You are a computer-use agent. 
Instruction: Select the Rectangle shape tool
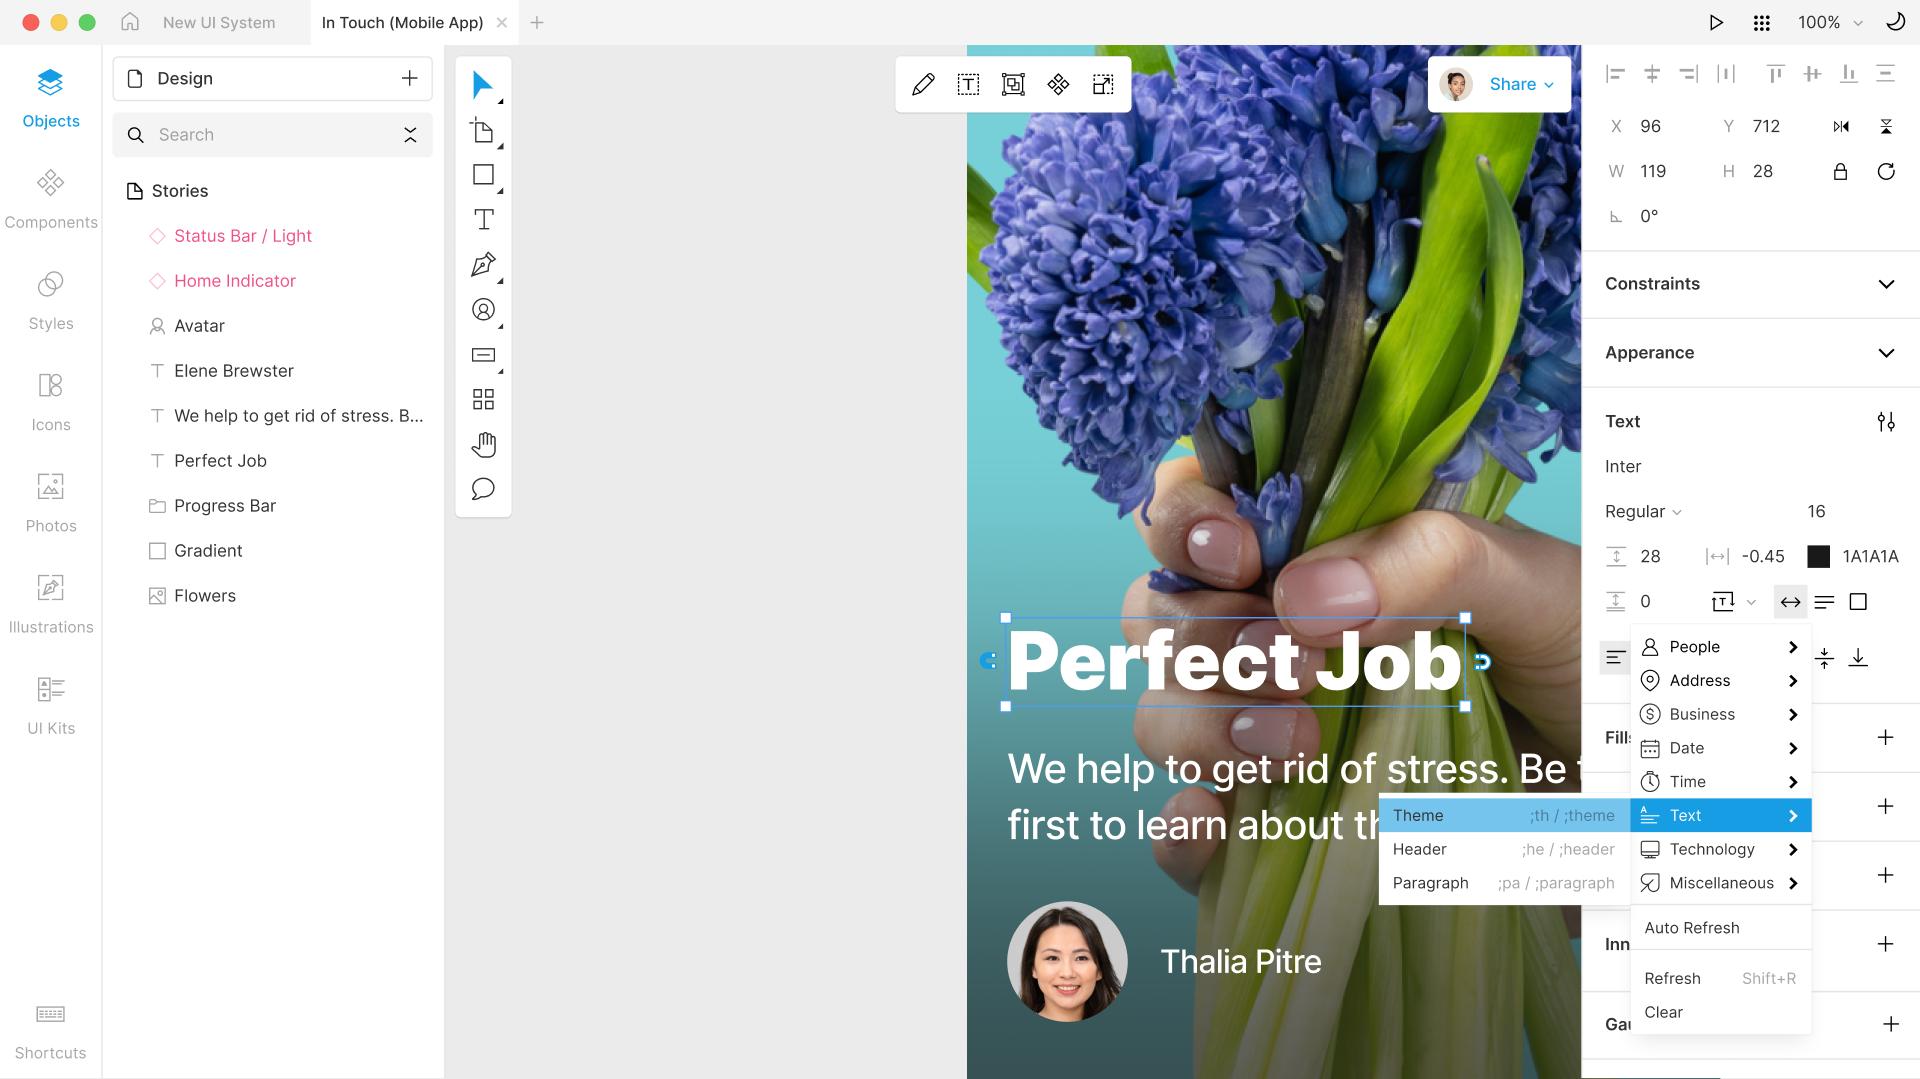click(x=483, y=175)
